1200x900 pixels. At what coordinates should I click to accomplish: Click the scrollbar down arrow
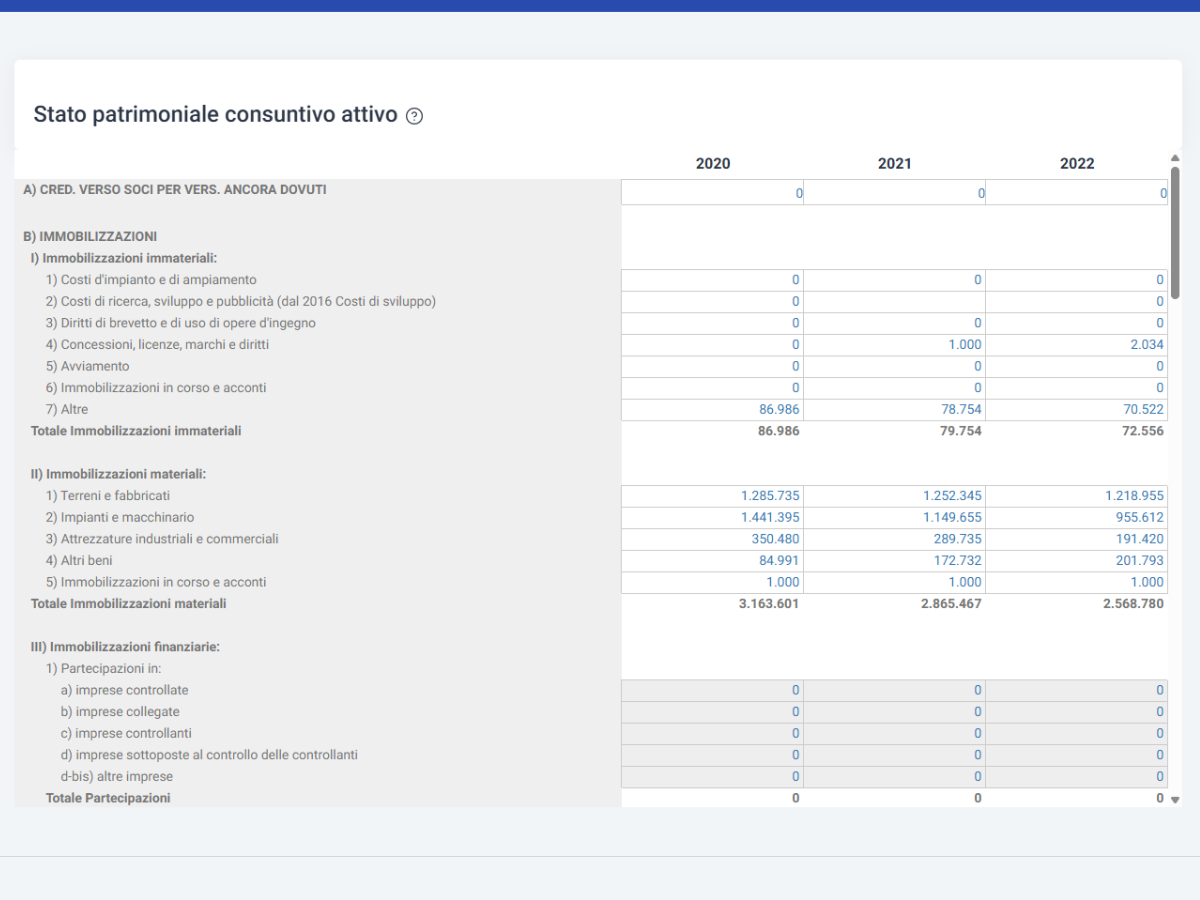1175,800
